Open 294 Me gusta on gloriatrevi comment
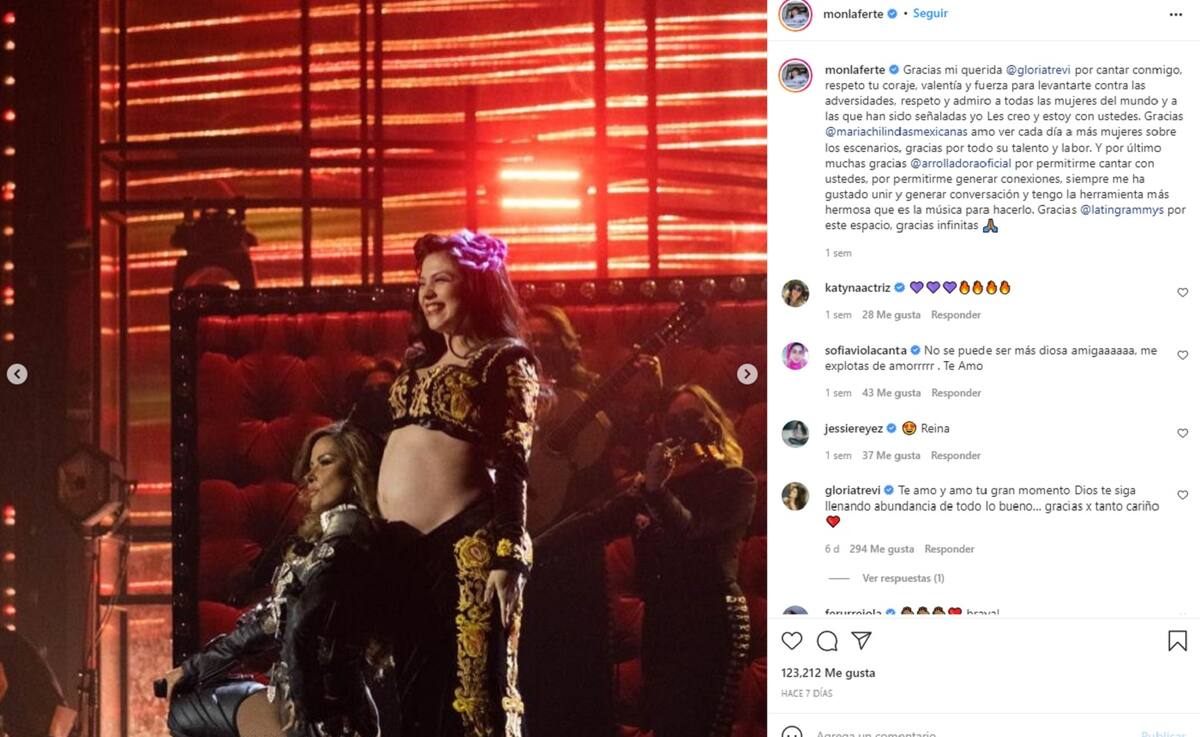Viewport: 1200px width, 737px height. pyautogui.click(x=882, y=549)
